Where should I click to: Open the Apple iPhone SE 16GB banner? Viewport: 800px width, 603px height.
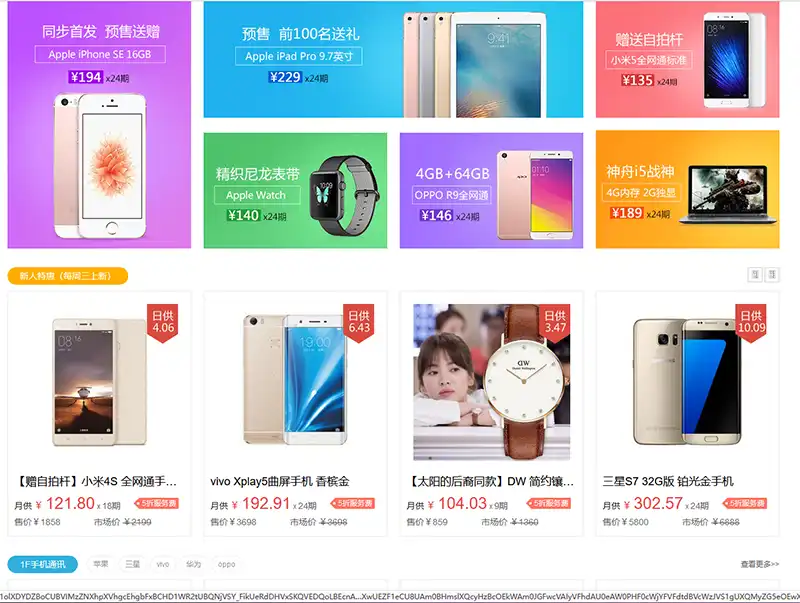coord(99,124)
